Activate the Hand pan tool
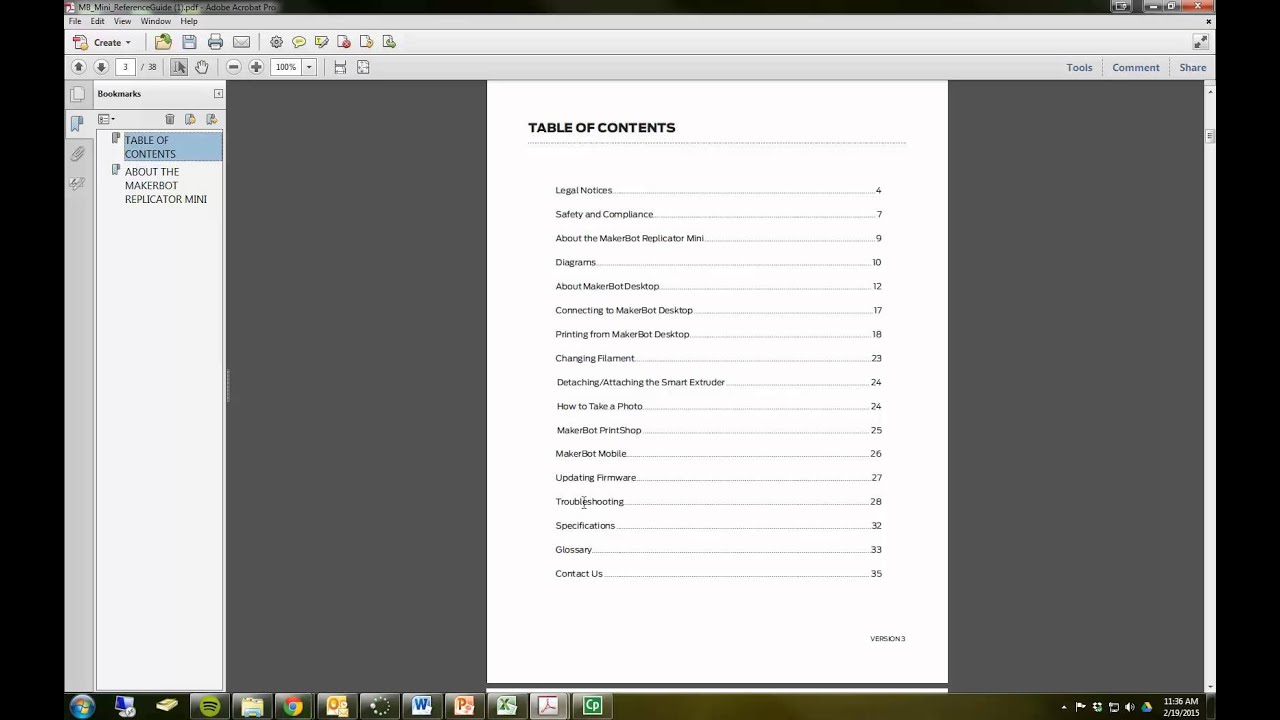 (201, 67)
